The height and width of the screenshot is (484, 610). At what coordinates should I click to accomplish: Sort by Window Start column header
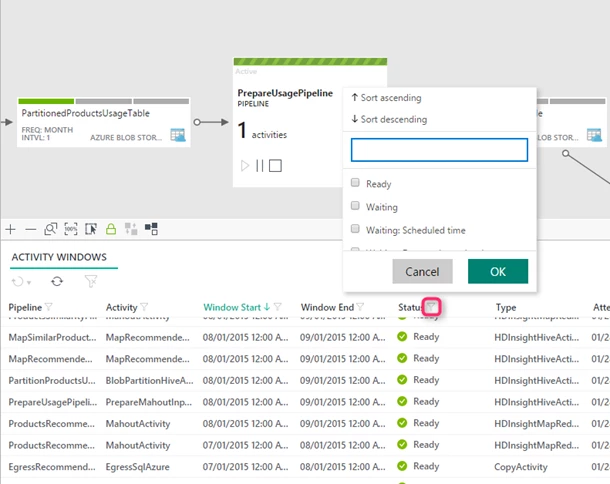(x=232, y=307)
